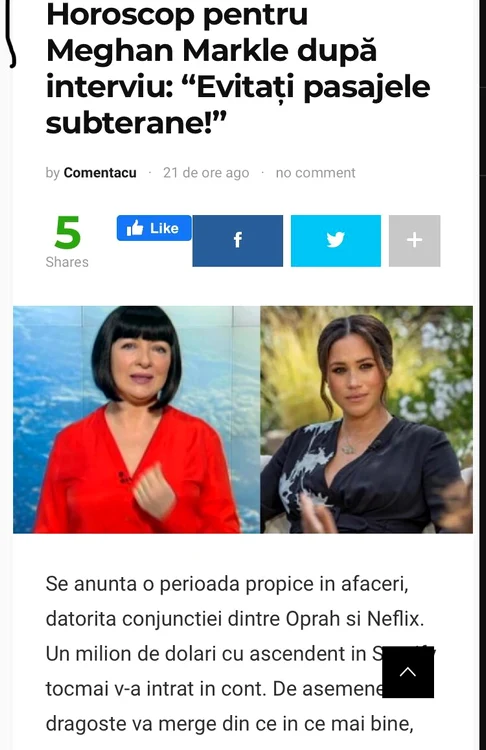
Task: Like the article with Facebook Like
Action: [x=154, y=228]
